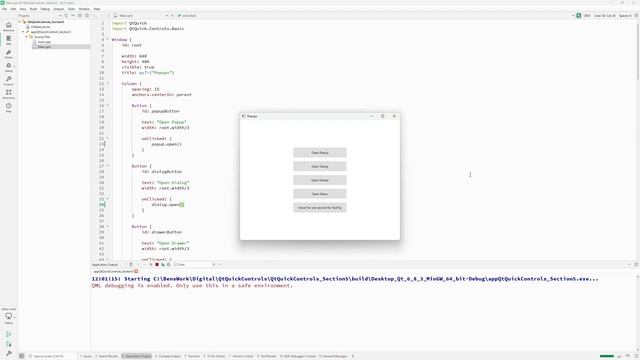Open the Analyze menu
This screenshot has height=360, width=640.
tap(58, 9)
